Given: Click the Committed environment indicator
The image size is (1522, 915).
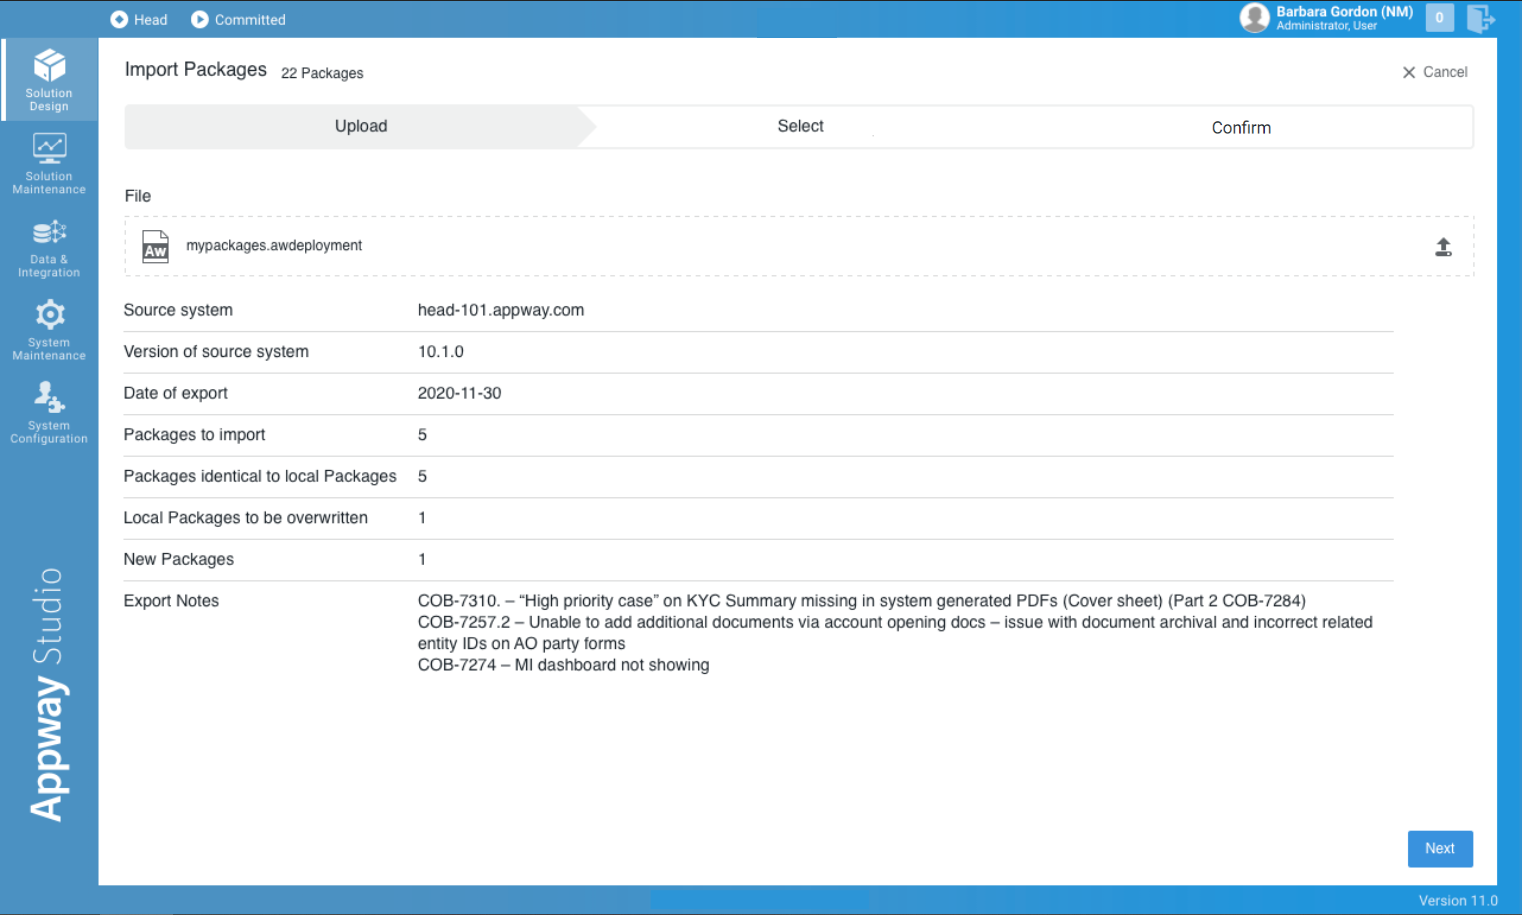Looking at the screenshot, I should [237, 18].
